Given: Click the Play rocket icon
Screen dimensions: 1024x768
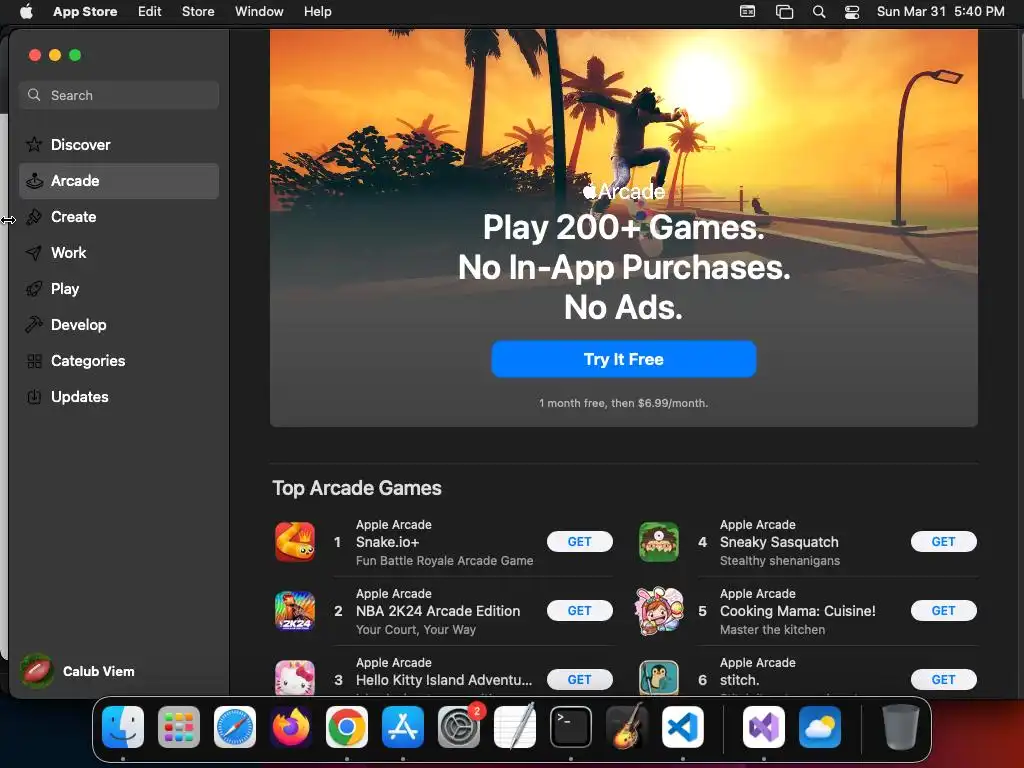Looking at the screenshot, I should click(x=34, y=289).
